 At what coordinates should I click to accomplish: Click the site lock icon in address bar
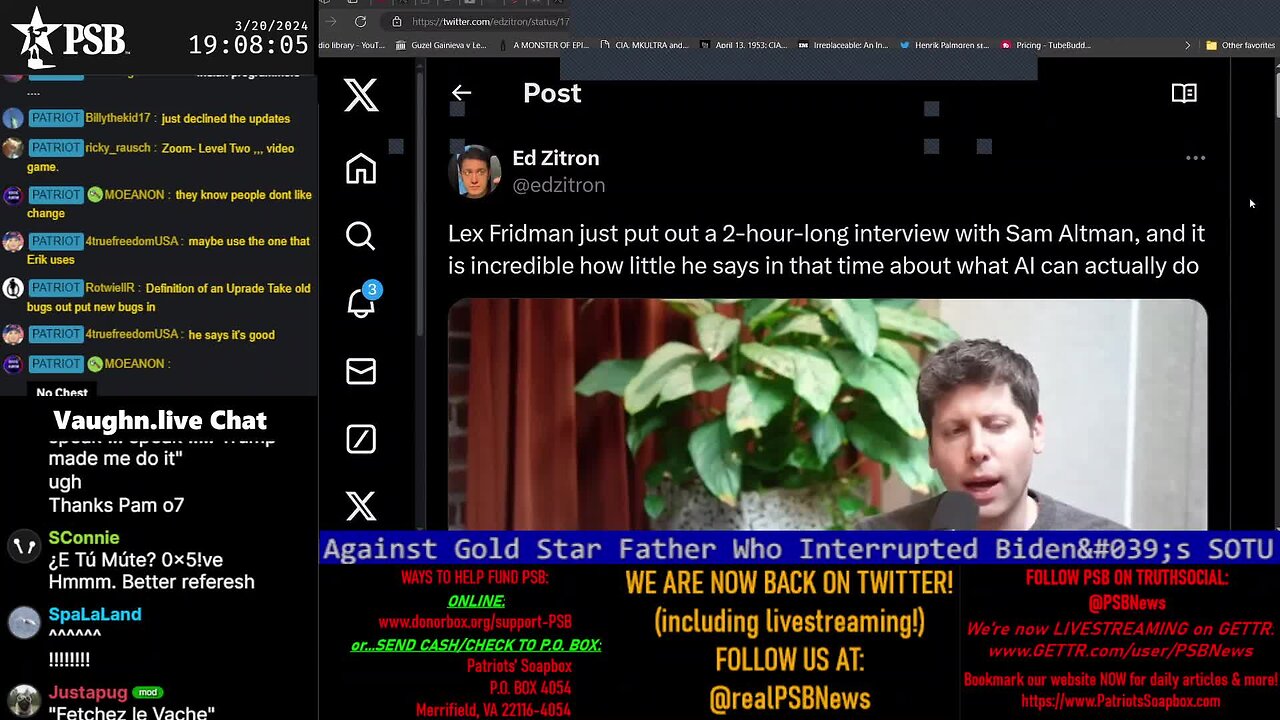[x=397, y=21]
